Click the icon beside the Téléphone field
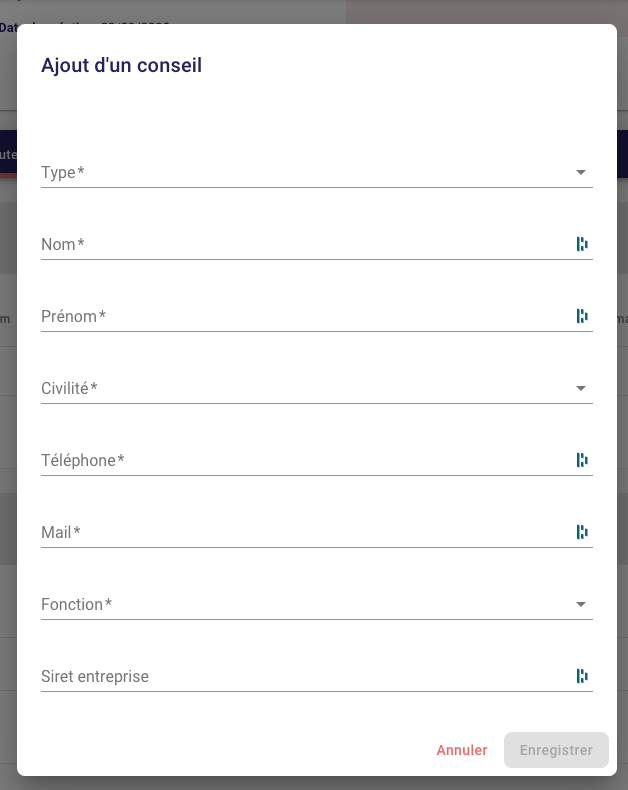628x790 pixels. (x=581, y=460)
